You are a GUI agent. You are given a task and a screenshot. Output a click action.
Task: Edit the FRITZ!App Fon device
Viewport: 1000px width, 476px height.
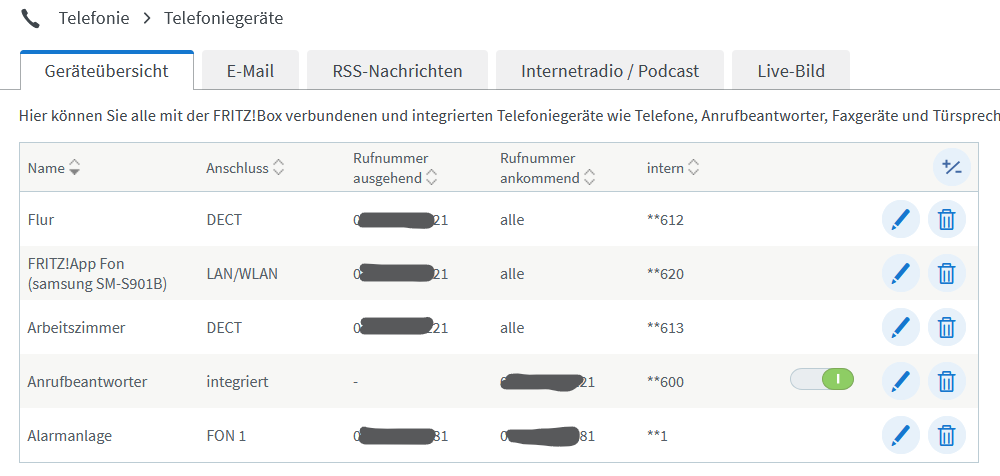click(x=900, y=273)
